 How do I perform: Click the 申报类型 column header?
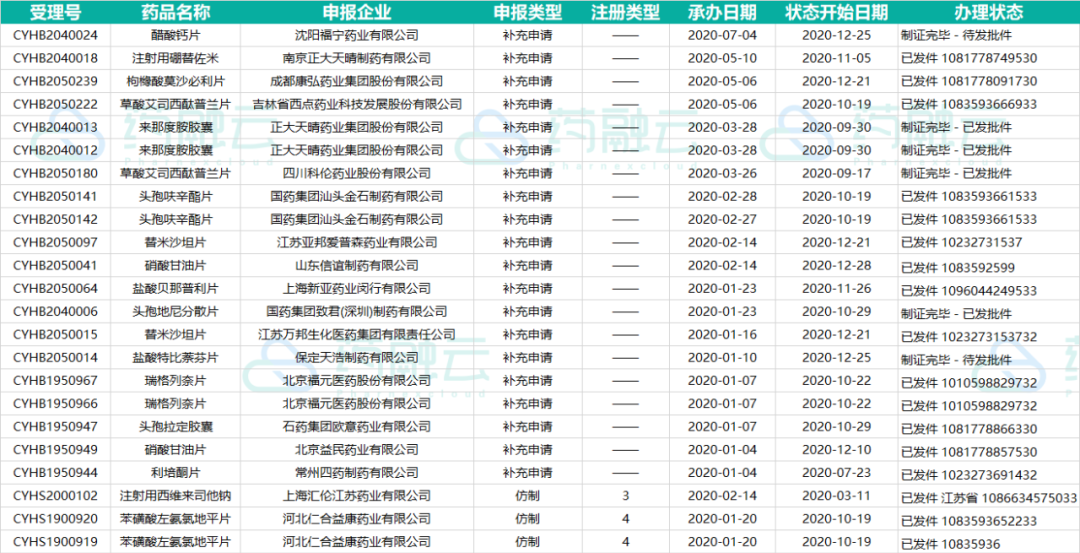[x=528, y=12]
